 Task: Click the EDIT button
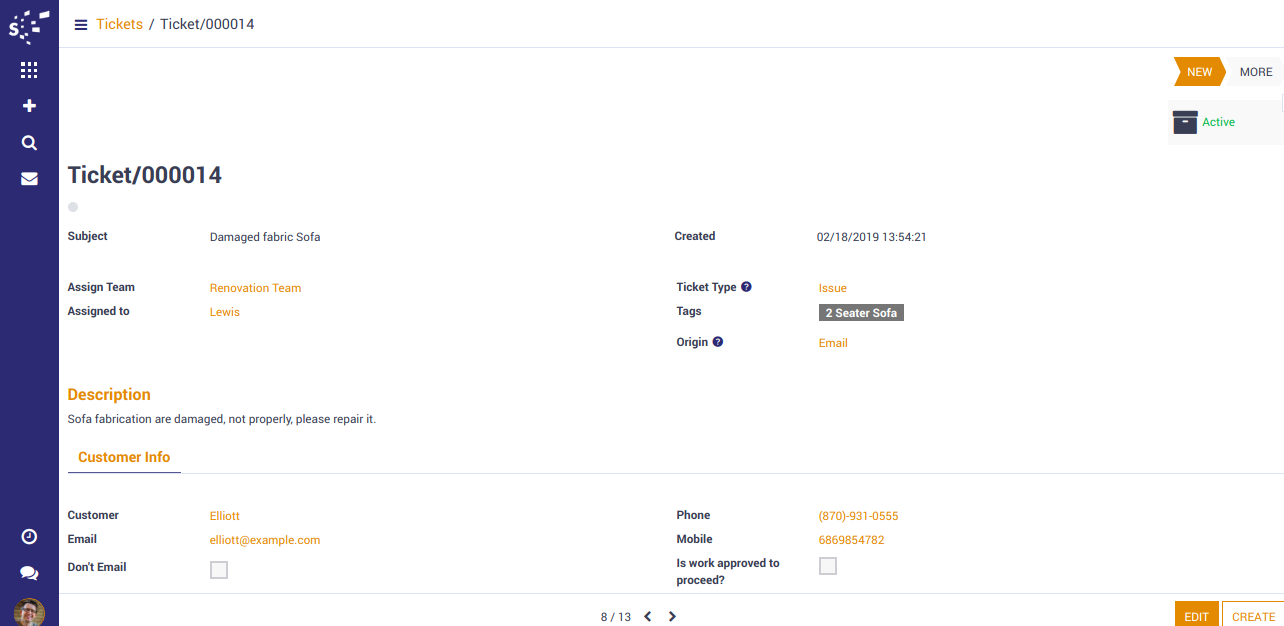(1196, 616)
